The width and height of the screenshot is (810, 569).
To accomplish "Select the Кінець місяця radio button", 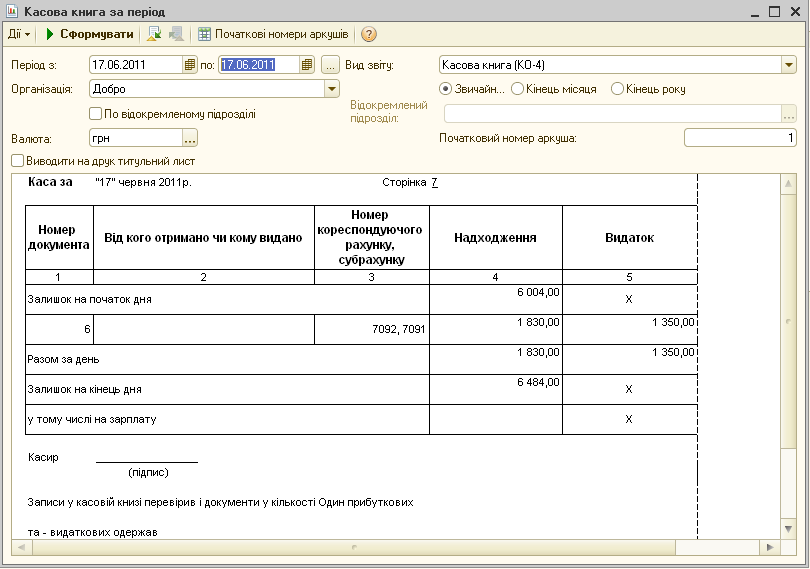I will click(517, 89).
